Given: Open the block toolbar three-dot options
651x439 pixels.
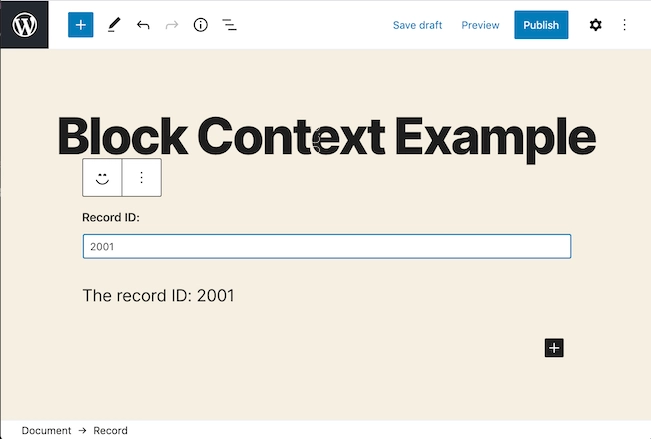Looking at the screenshot, I should 142,178.
